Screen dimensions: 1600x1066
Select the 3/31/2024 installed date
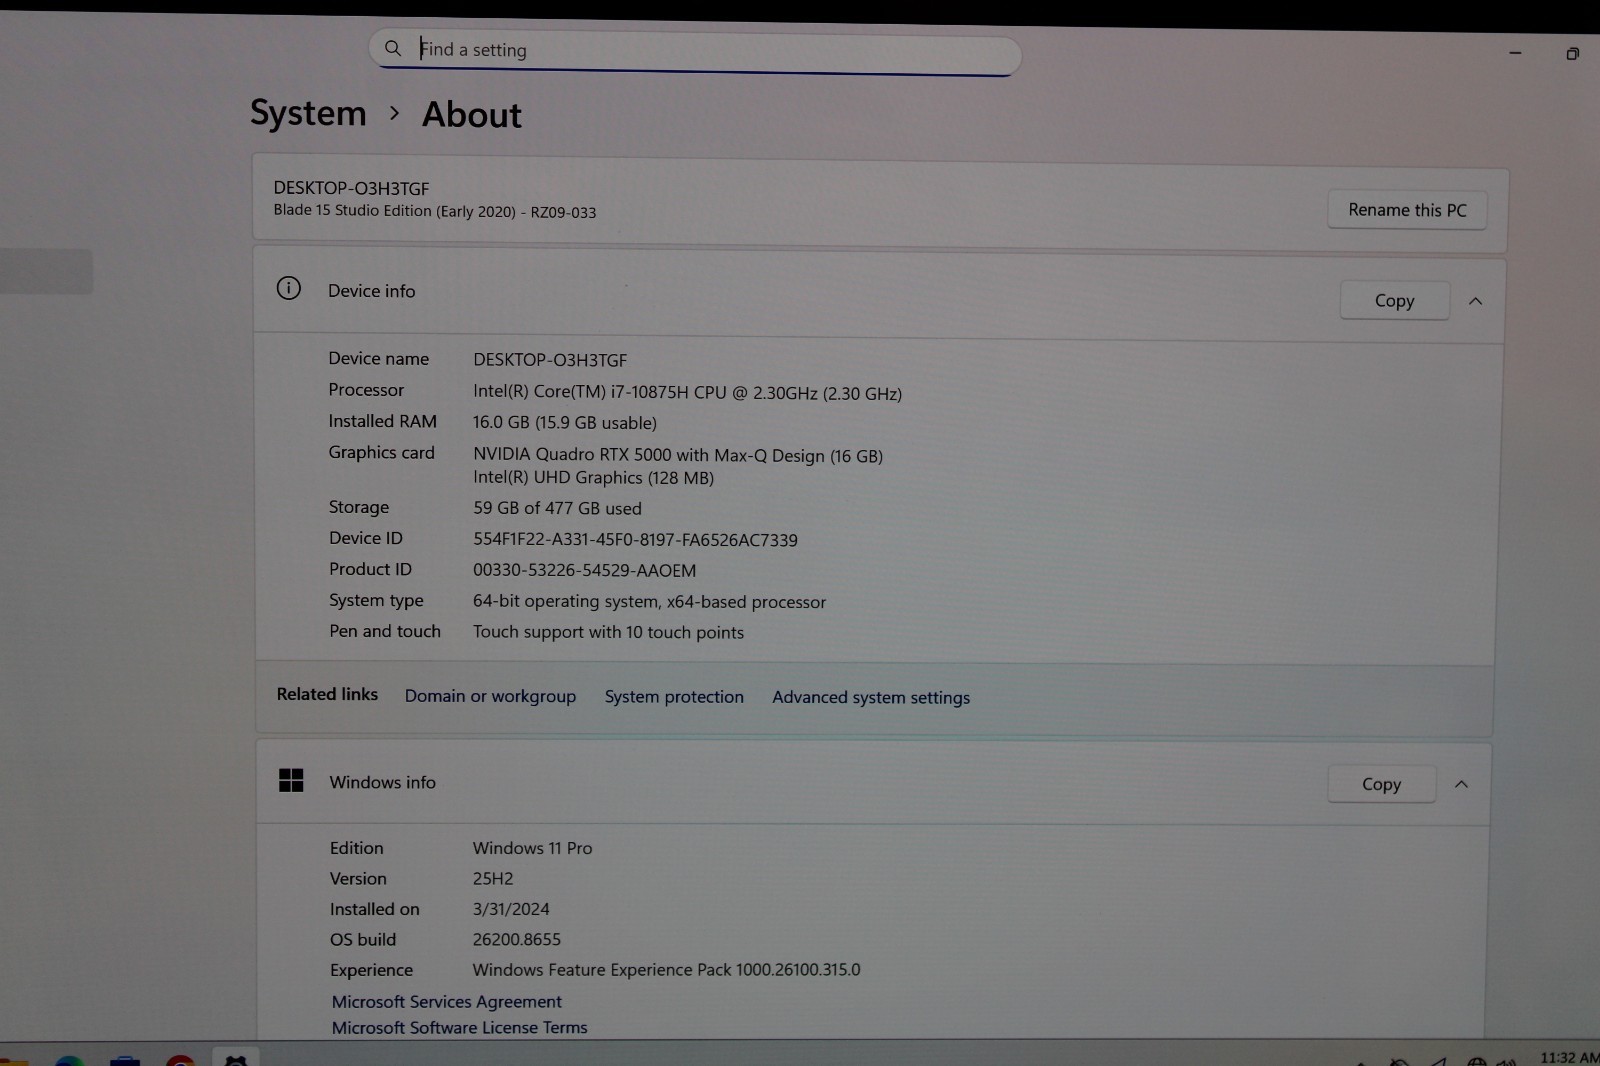coord(510,909)
